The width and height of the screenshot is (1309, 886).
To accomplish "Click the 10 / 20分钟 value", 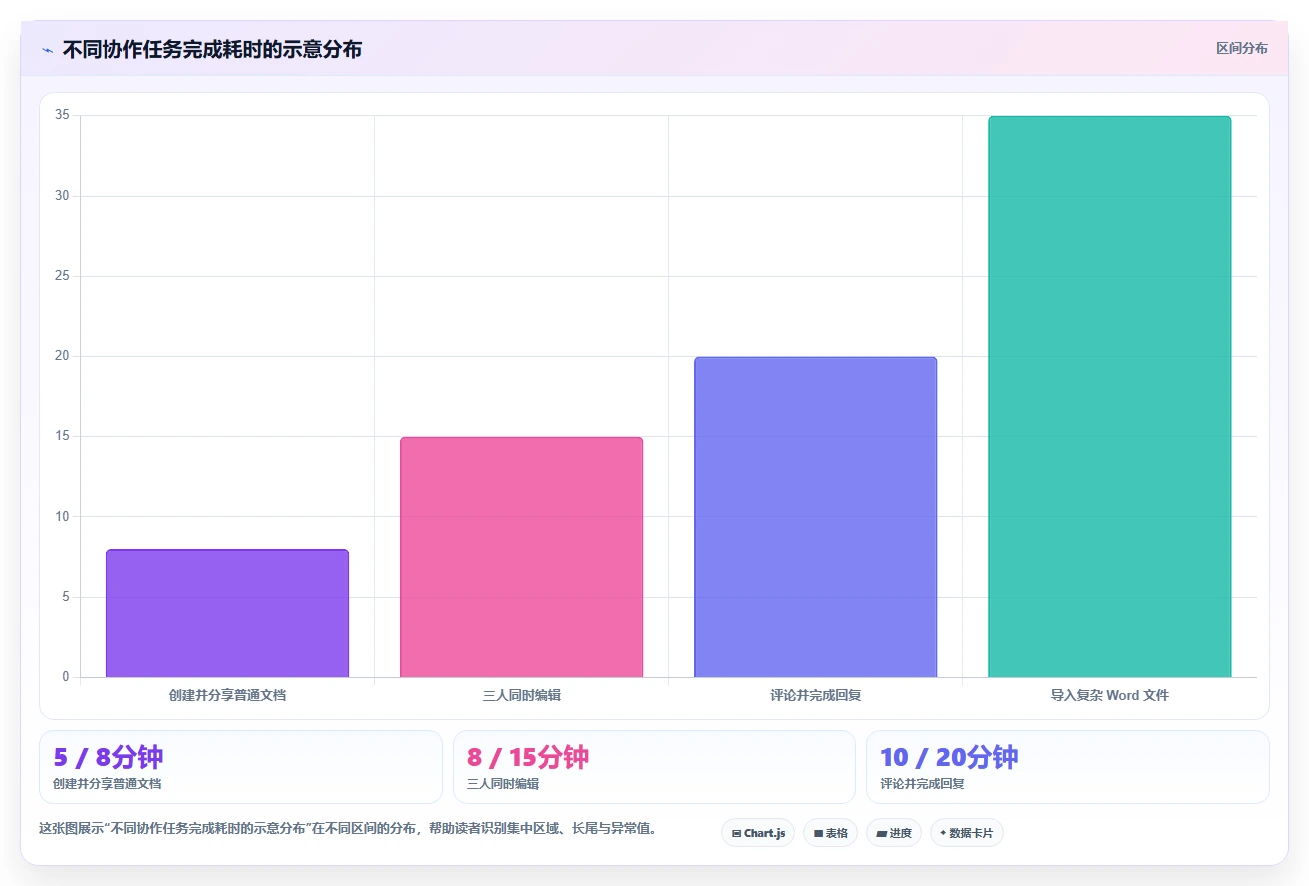I will pos(949,757).
